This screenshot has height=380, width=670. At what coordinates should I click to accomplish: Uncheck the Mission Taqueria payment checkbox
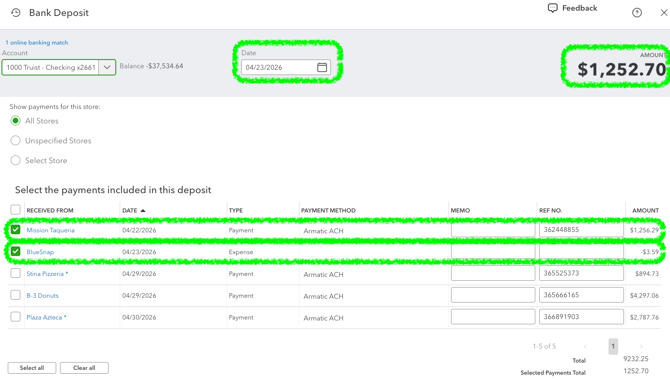(15, 230)
